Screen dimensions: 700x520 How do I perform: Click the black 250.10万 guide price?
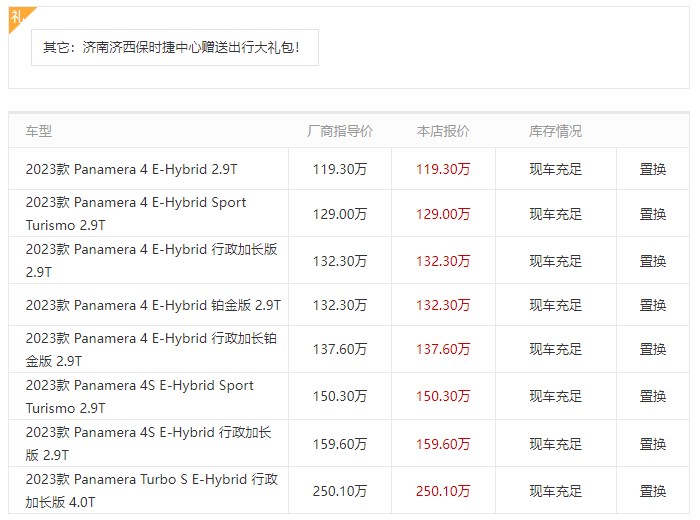point(340,491)
